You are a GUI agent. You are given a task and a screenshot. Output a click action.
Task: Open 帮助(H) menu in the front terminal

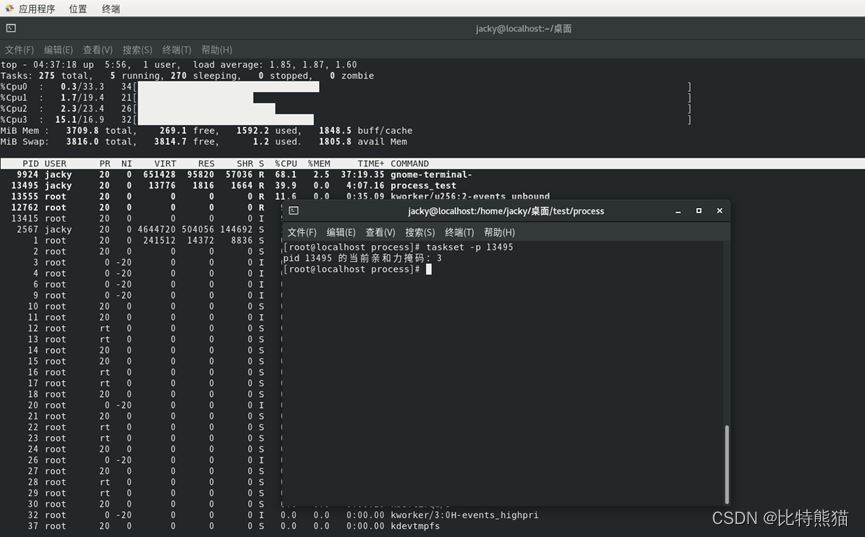click(499, 232)
